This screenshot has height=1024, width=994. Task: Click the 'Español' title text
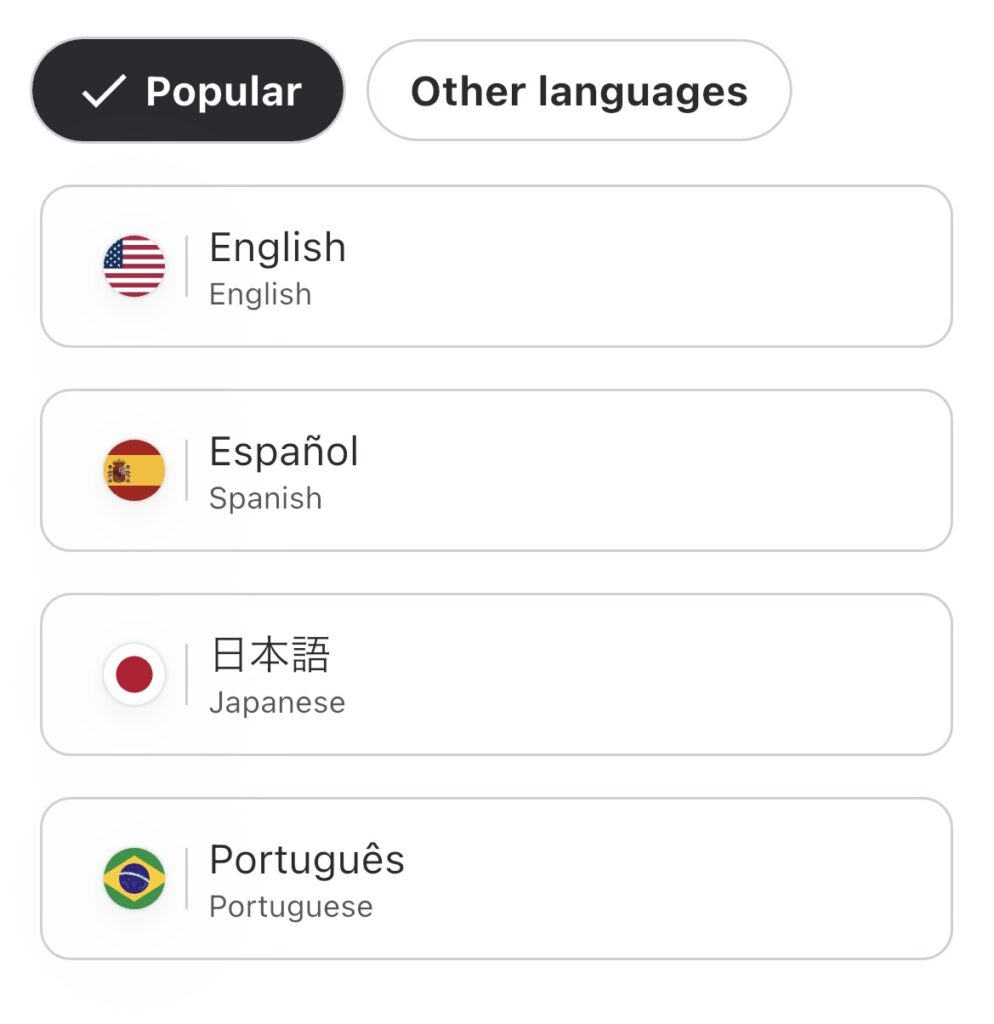(283, 451)
